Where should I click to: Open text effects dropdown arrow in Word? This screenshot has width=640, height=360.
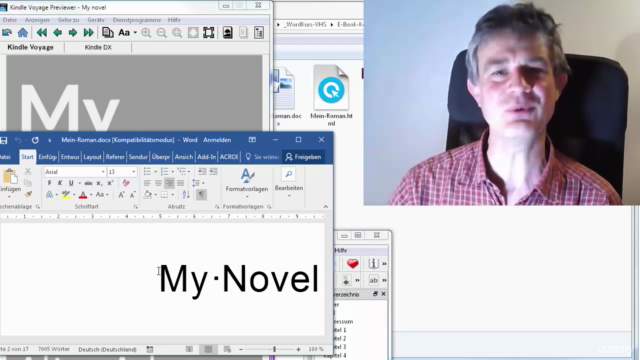click(56, 195)
